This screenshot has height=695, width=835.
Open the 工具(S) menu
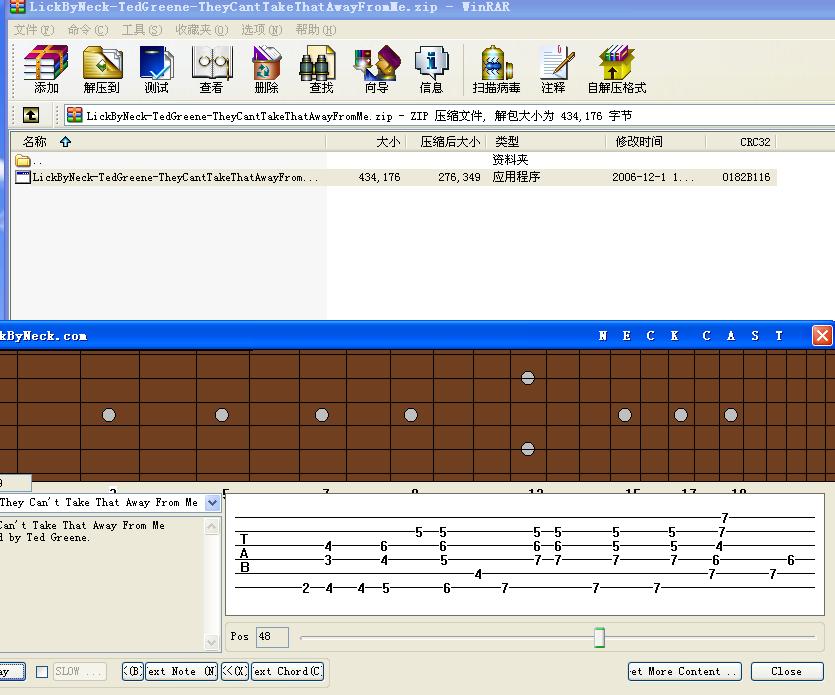point(142,30)
